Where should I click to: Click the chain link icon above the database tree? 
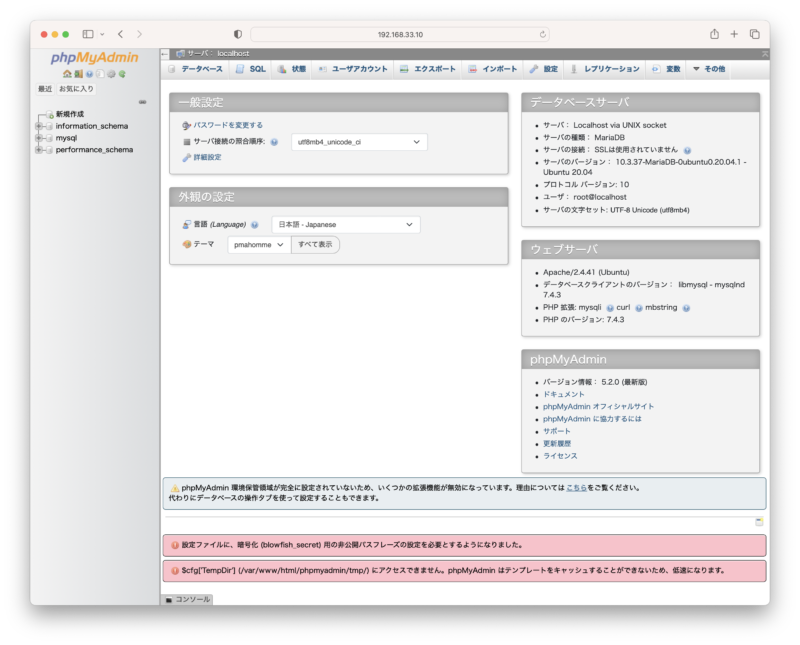click(142, 102)
